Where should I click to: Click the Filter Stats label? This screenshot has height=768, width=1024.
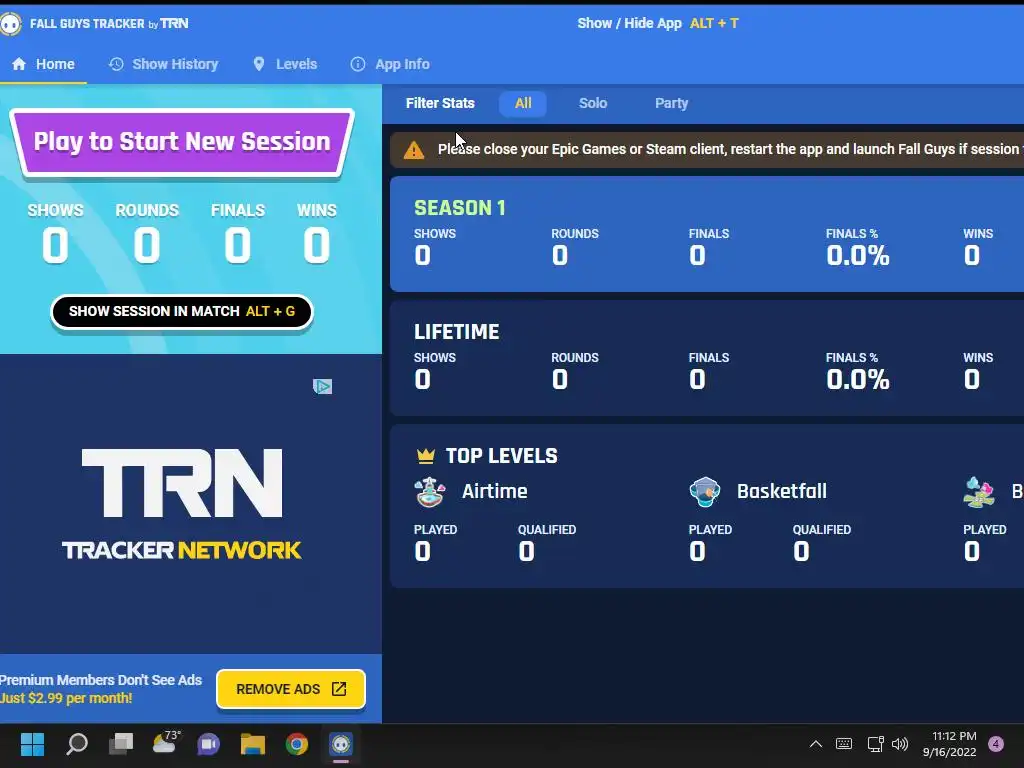coord(440,103)
